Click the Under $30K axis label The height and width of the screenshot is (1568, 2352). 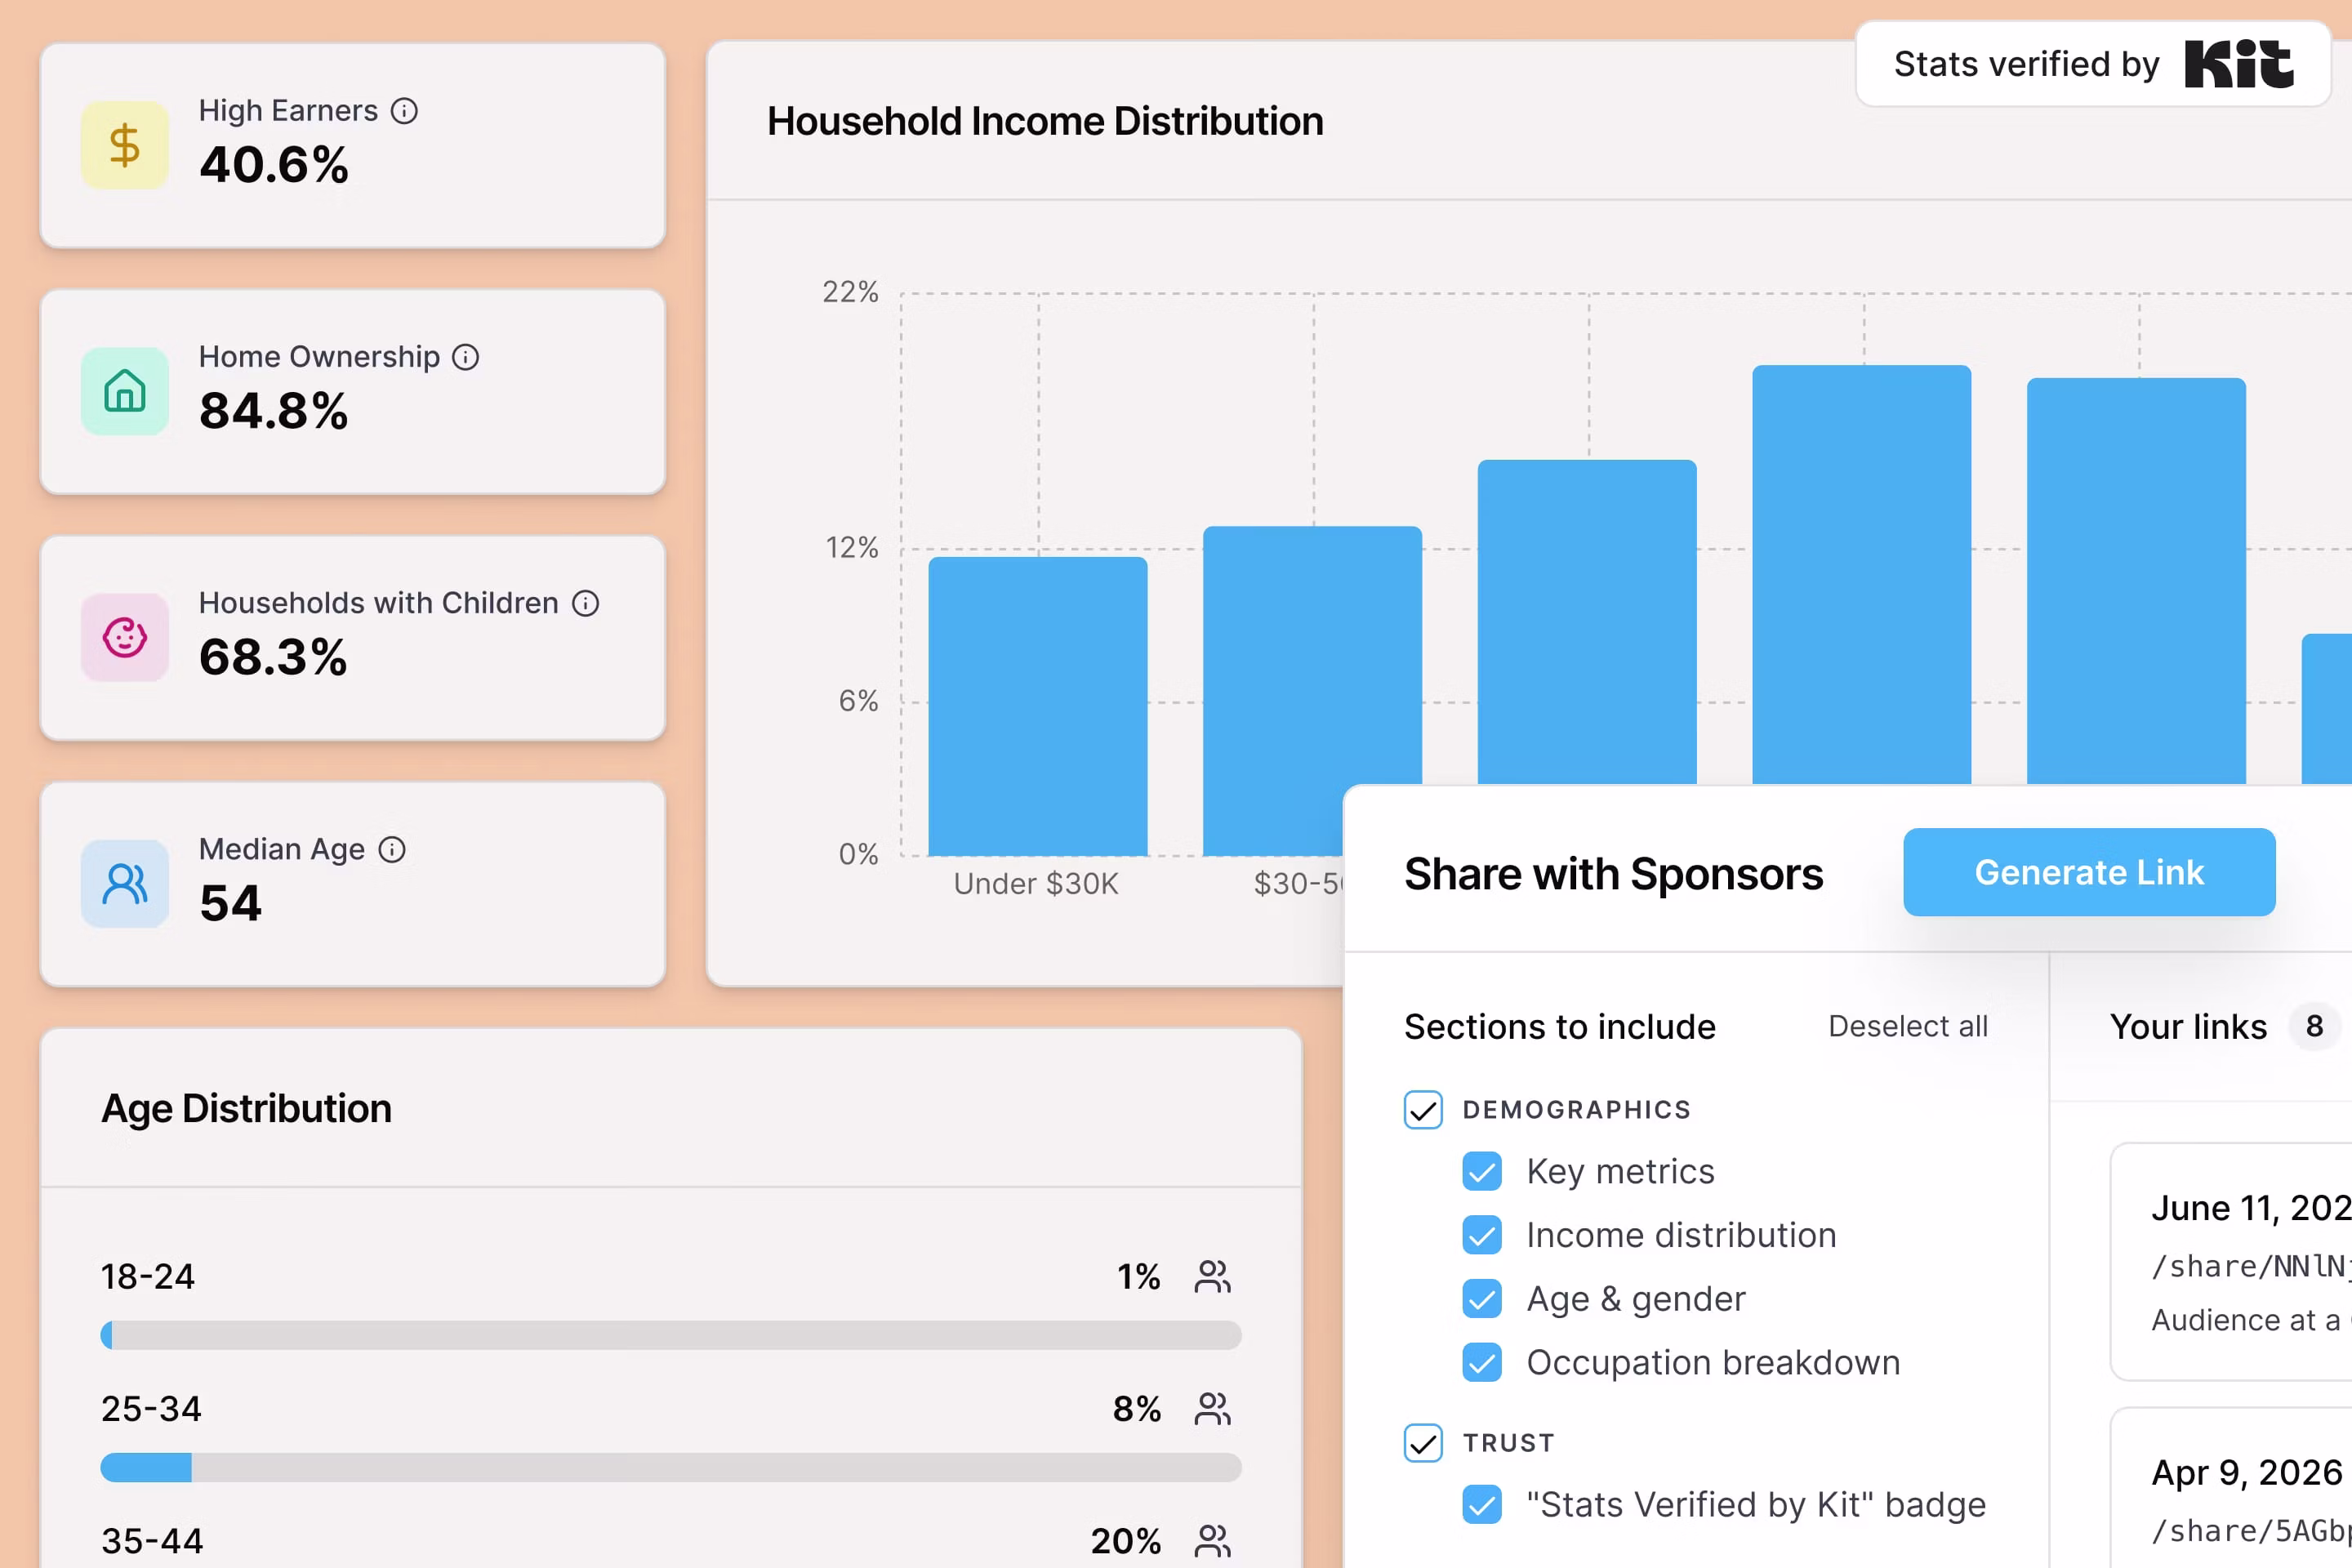click(x=1036, y=884)
